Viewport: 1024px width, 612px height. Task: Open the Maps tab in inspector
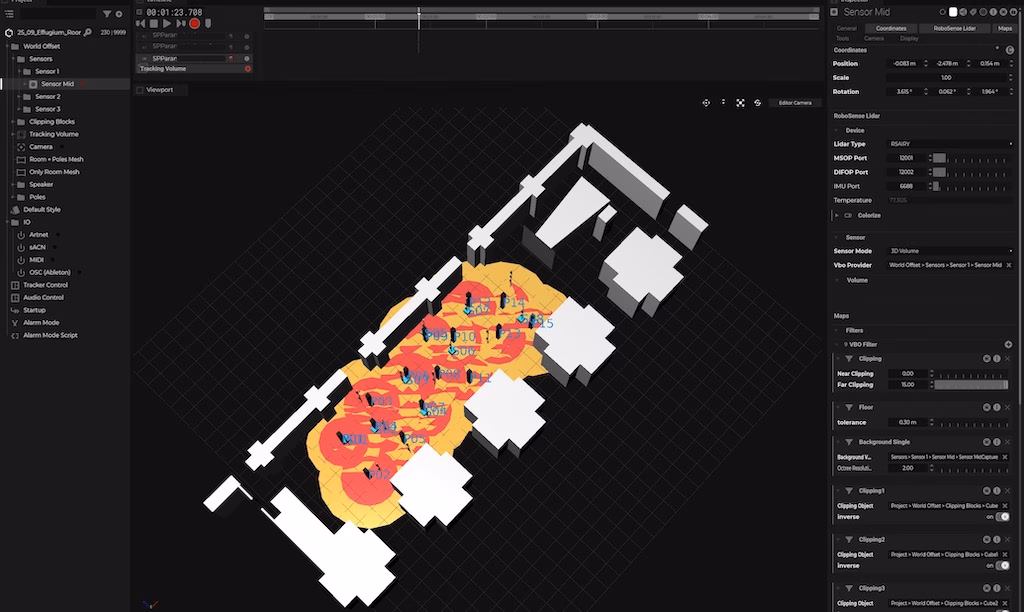click(x=1004, y=28)
